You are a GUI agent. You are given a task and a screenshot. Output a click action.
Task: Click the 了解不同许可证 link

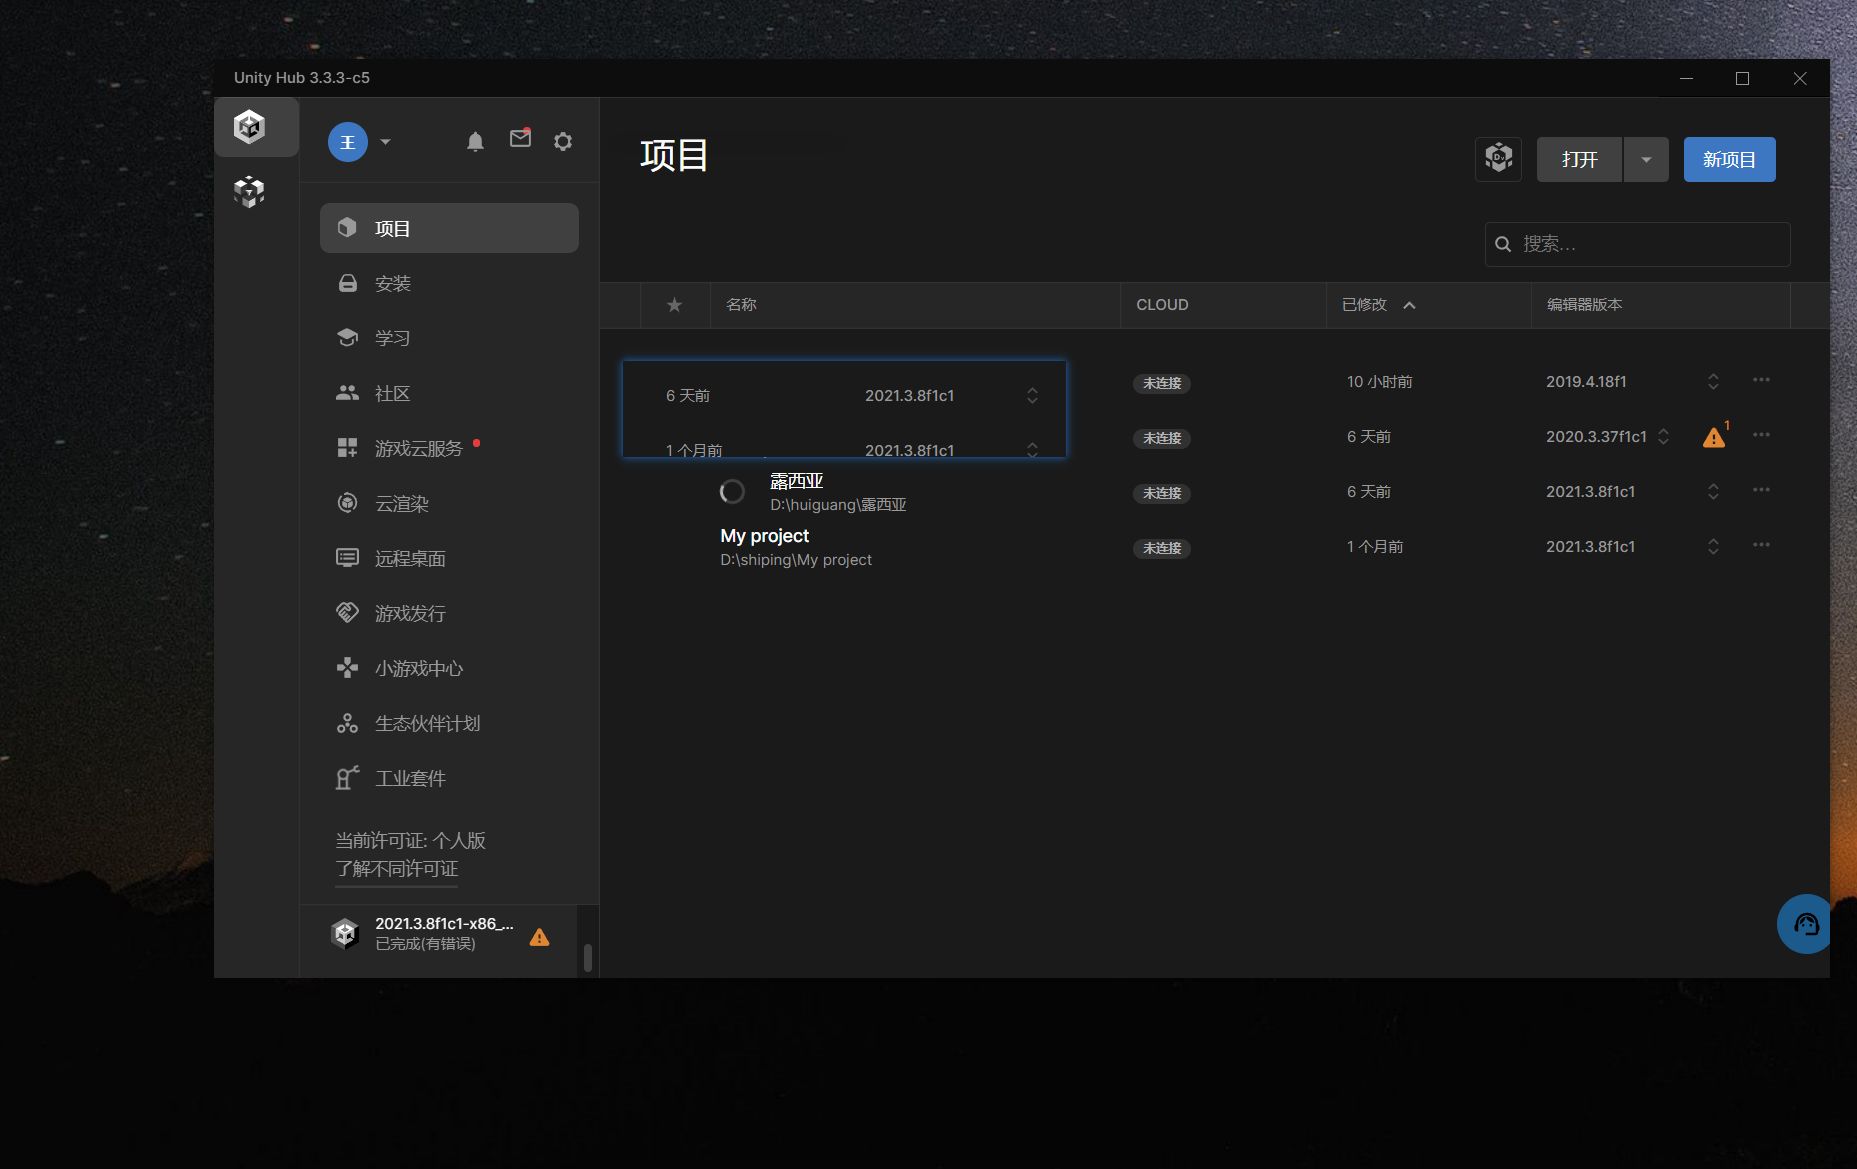point(397,869)
